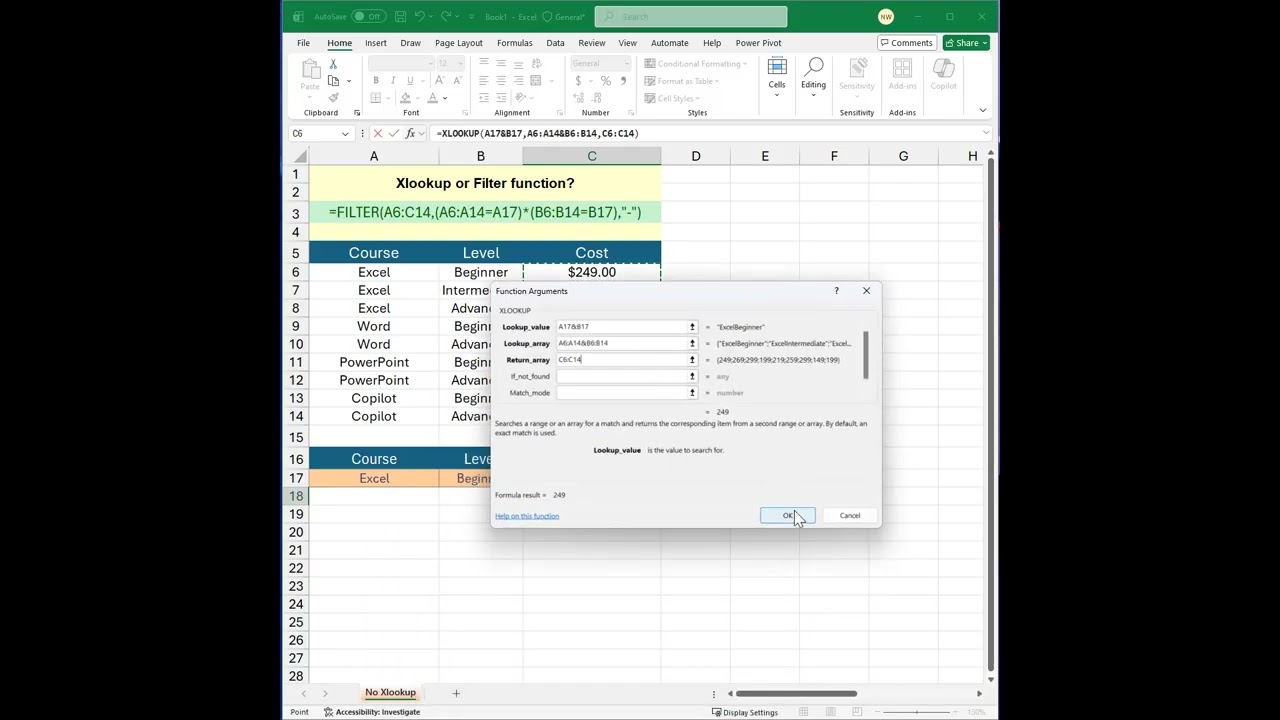Screen dimensions: 1280x720
Task: Open the Format as Table dropdown
Action: tap(683, 81)
